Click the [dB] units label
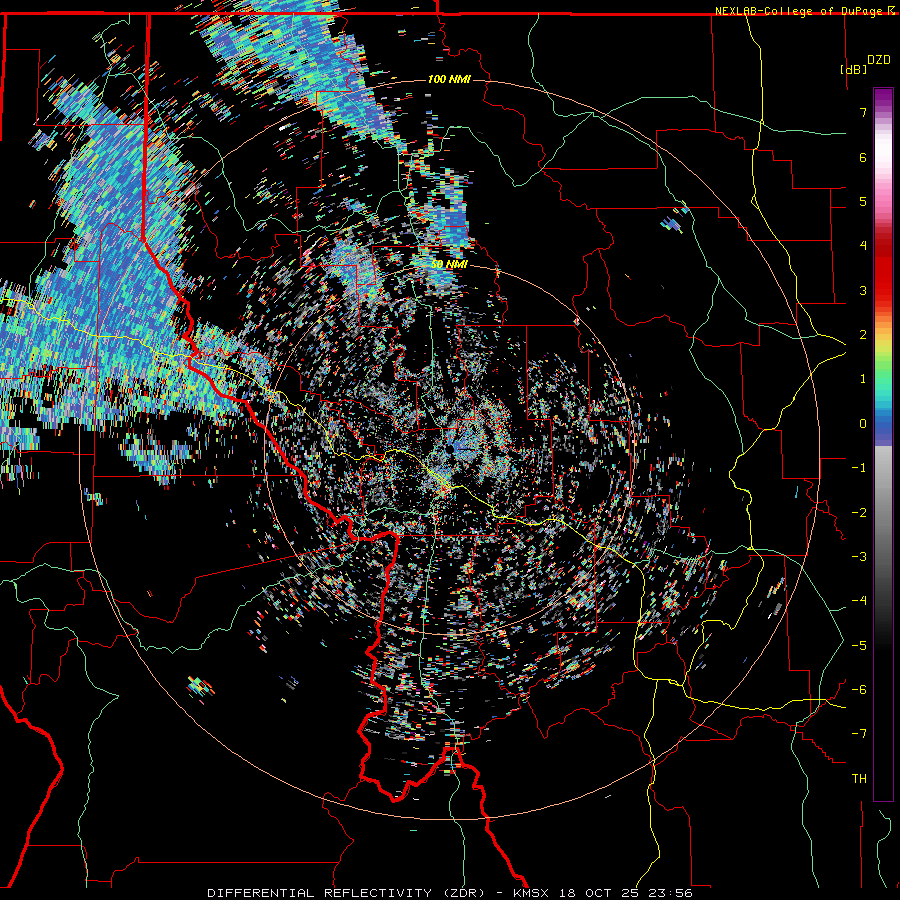900x900 pixels. click(x=853, y=69)
